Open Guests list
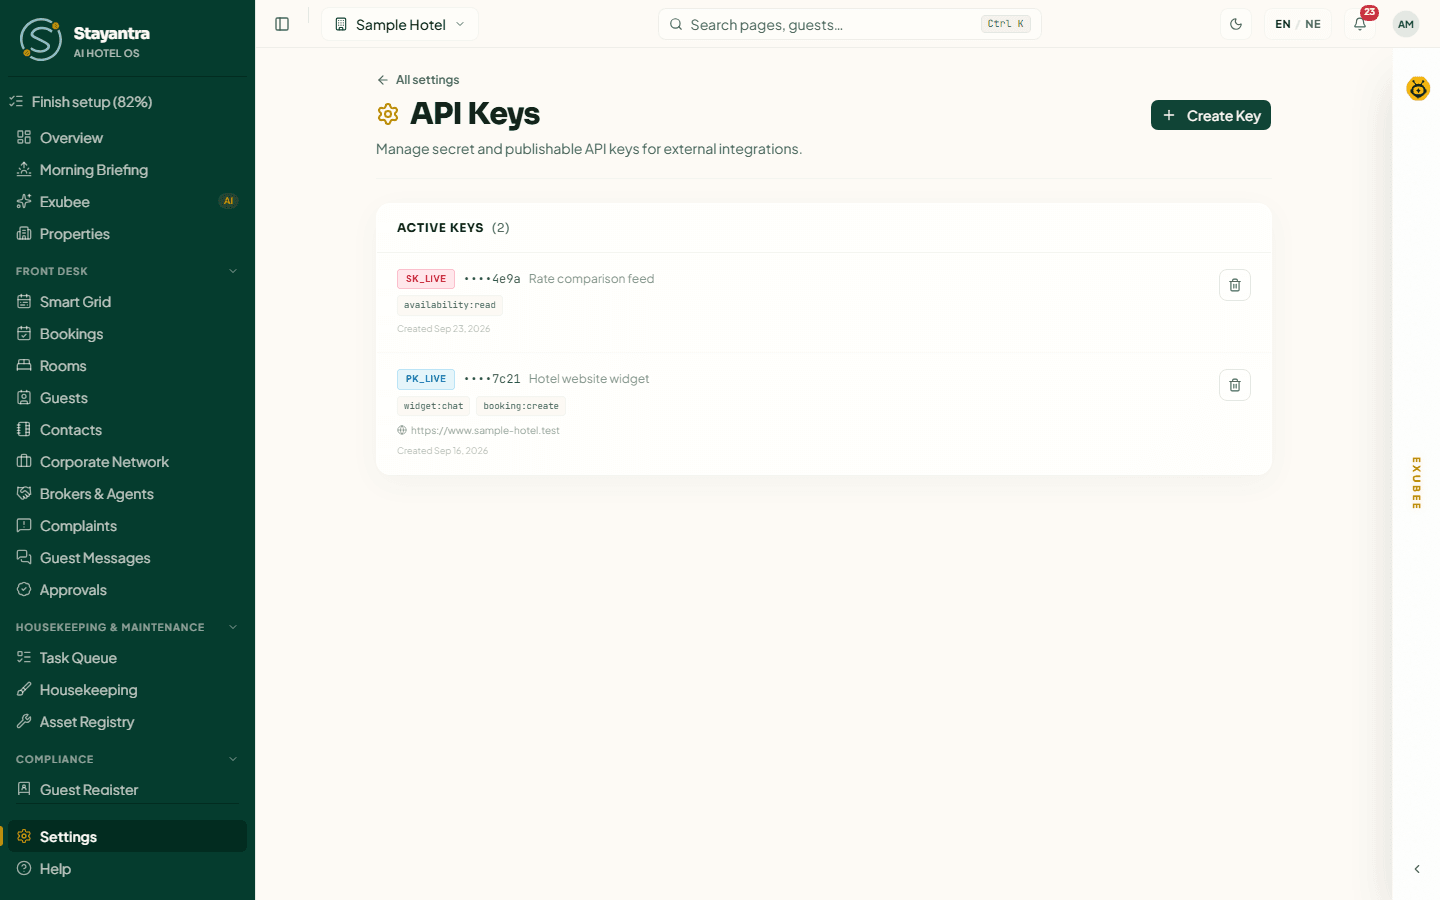Viewport: 1440px width, 900px height. (x=127, y=398)
